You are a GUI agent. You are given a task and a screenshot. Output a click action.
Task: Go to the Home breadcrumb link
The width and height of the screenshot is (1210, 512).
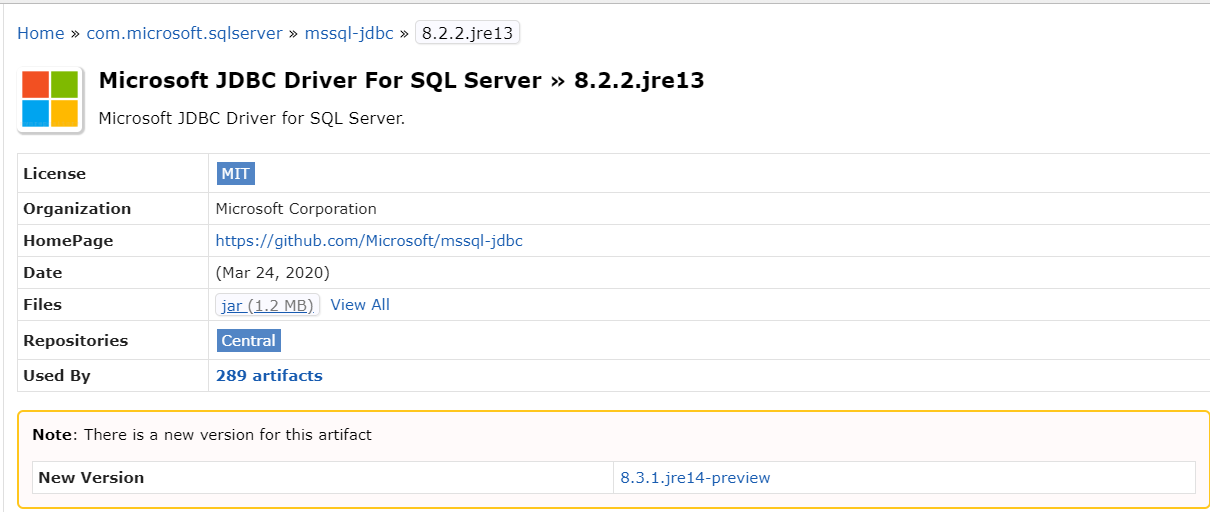coord(41,33)
